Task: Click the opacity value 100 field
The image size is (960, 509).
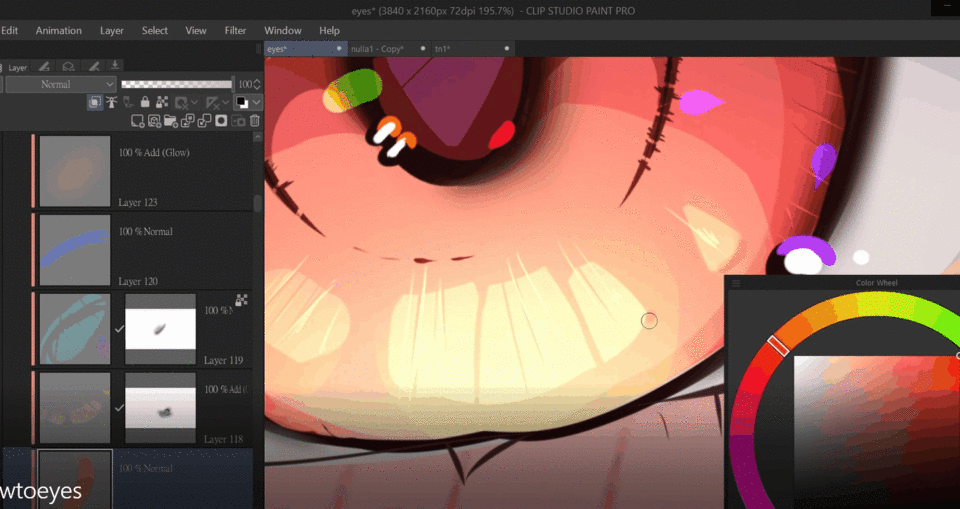Action: coord(245,85)
